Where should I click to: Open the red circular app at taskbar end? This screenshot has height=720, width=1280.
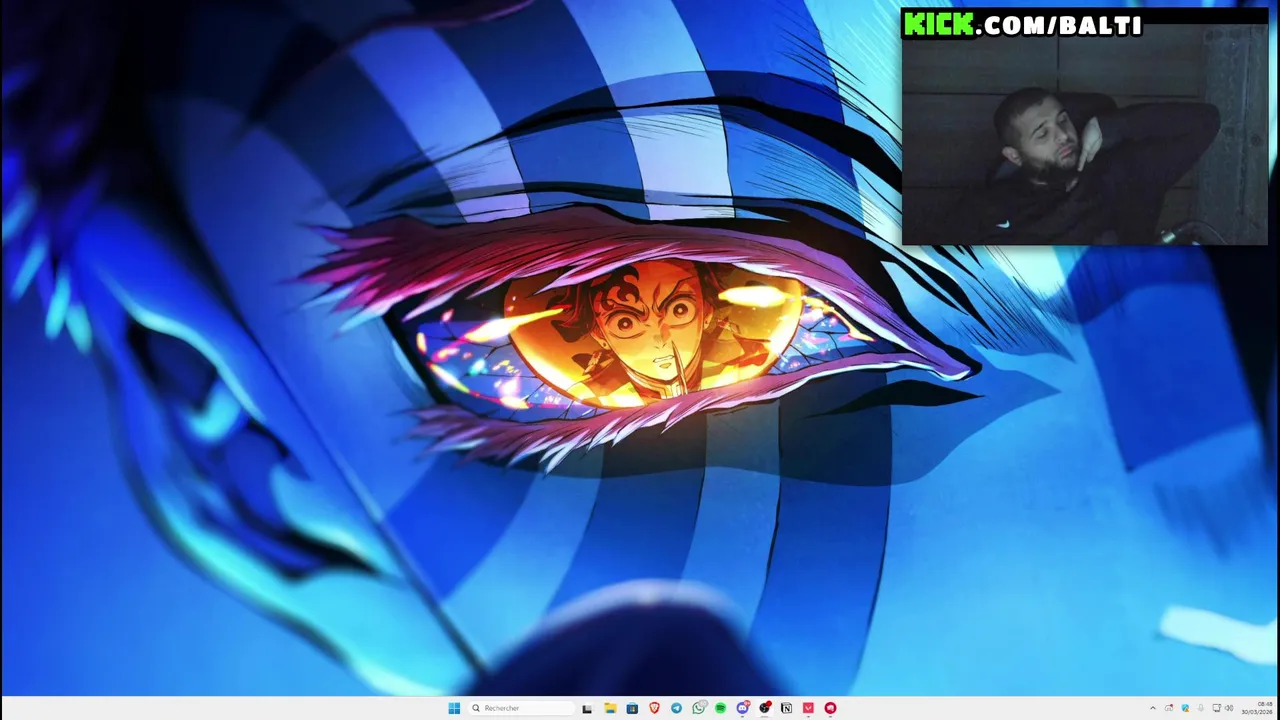click(830, 708)
